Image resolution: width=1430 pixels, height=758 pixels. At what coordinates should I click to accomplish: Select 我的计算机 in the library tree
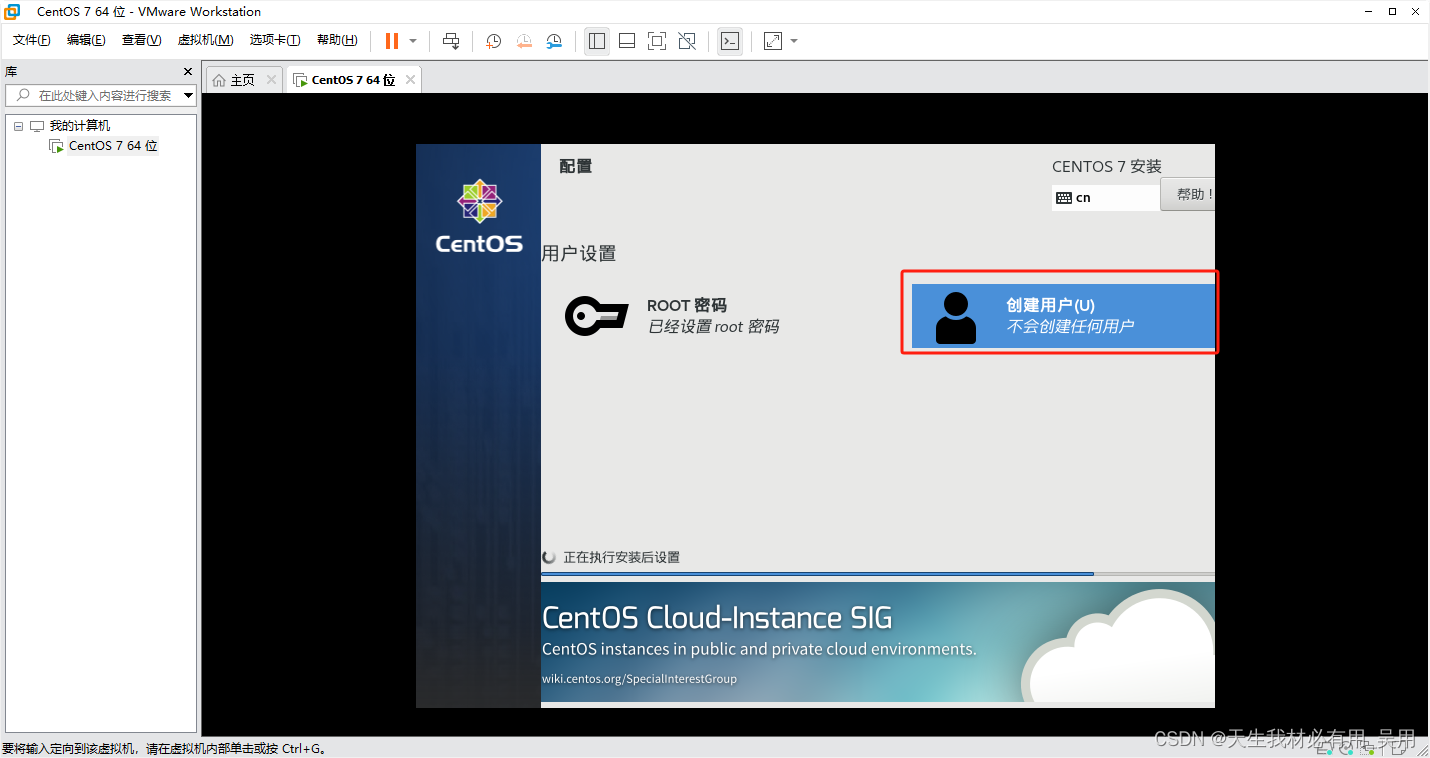click(x=79, y=126)
